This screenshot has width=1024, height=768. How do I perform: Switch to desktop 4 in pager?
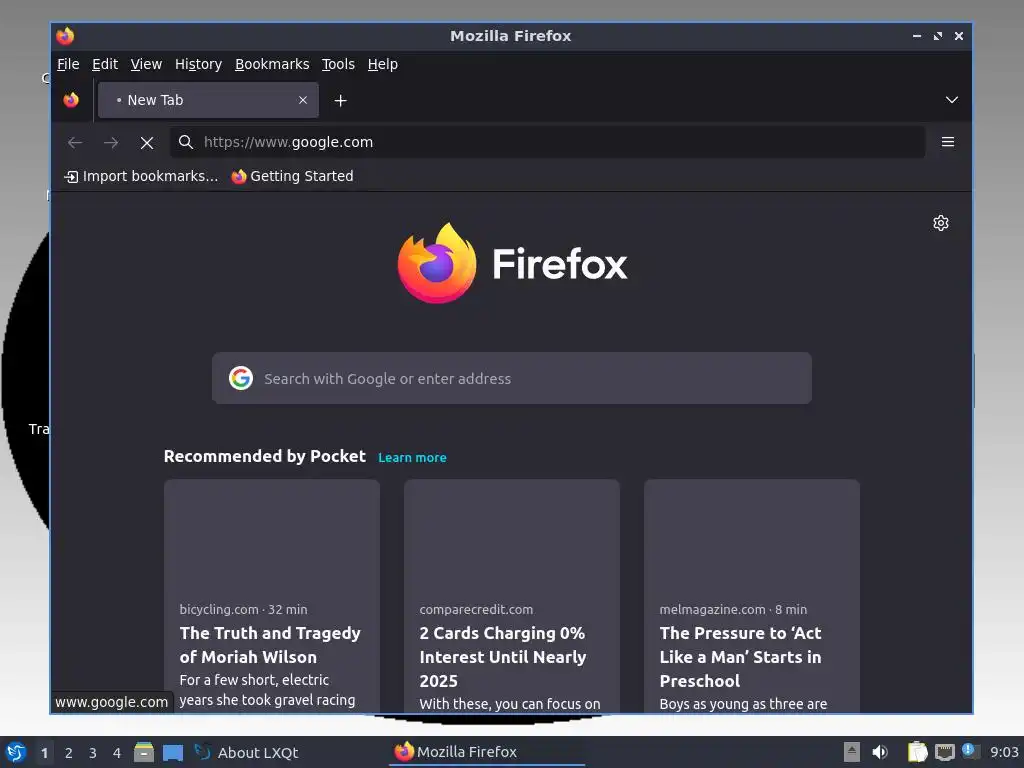coord(117,753)
